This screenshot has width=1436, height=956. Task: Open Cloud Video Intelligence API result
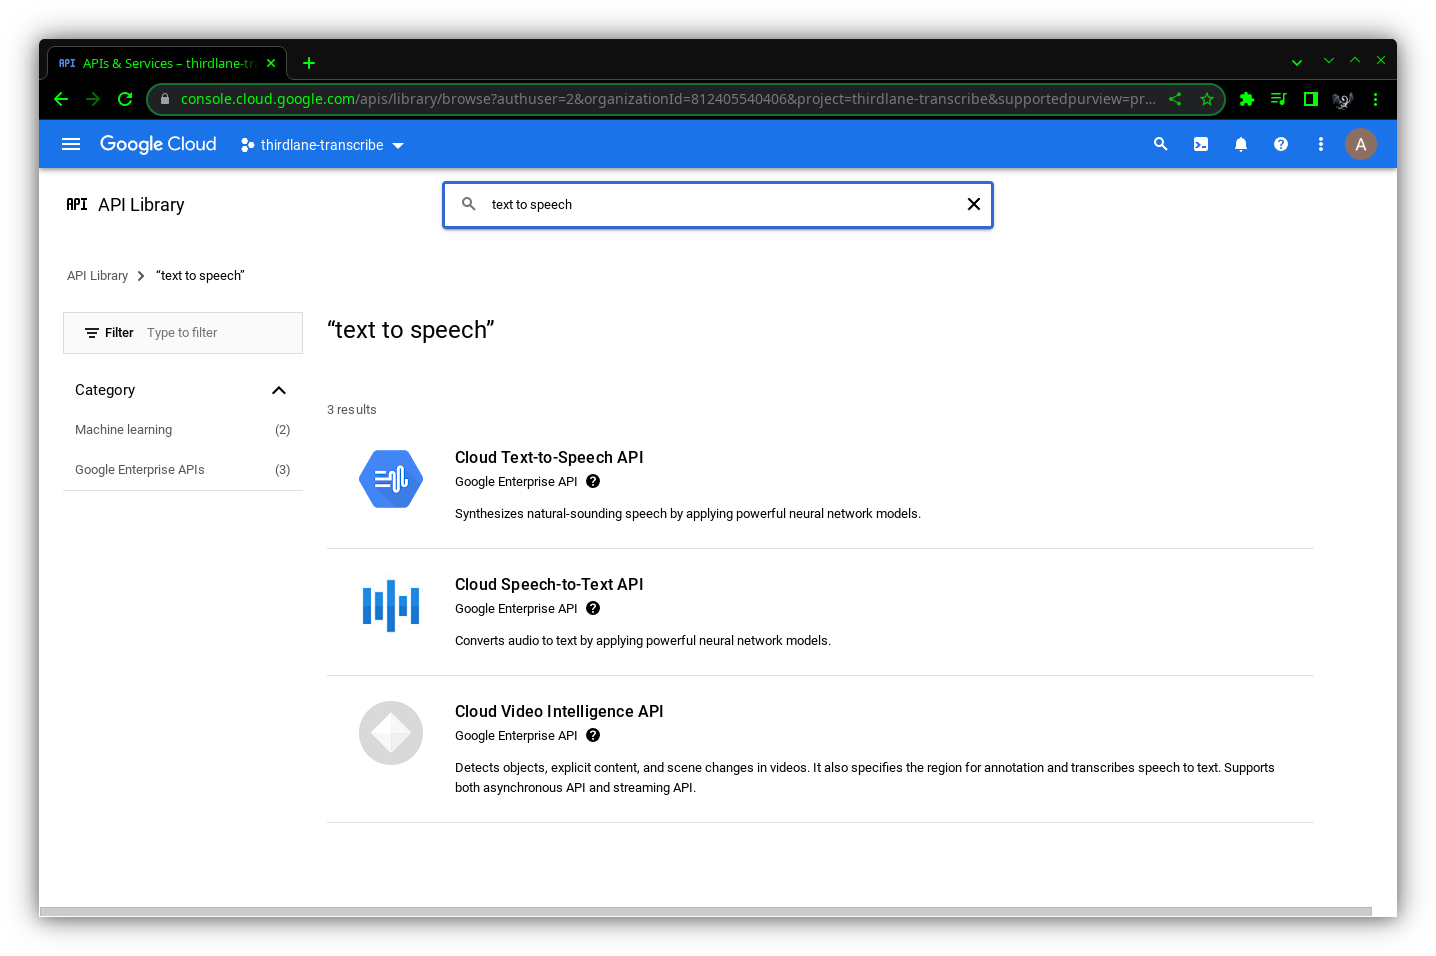559,711
